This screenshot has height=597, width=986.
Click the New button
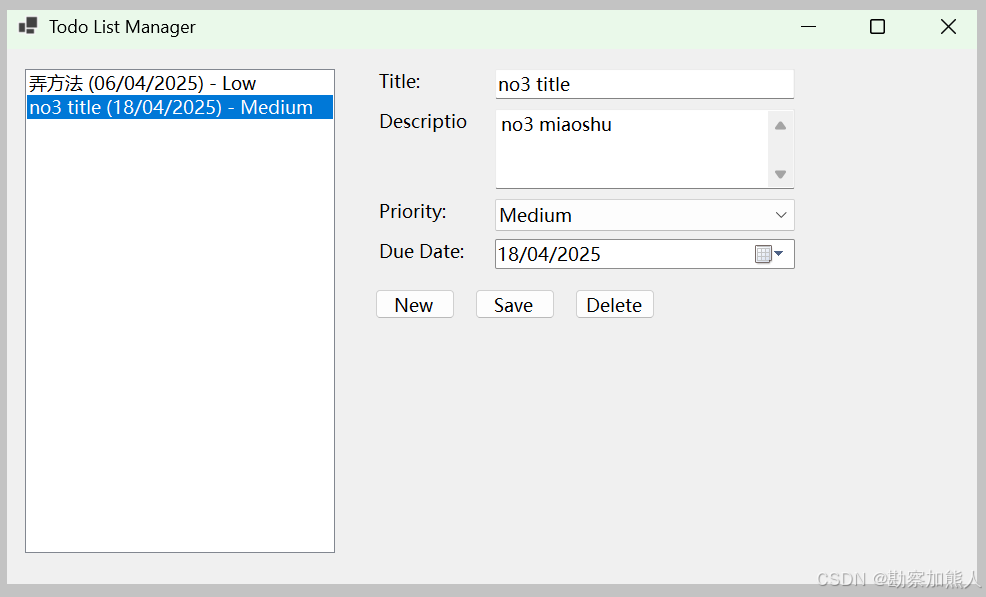414,304
